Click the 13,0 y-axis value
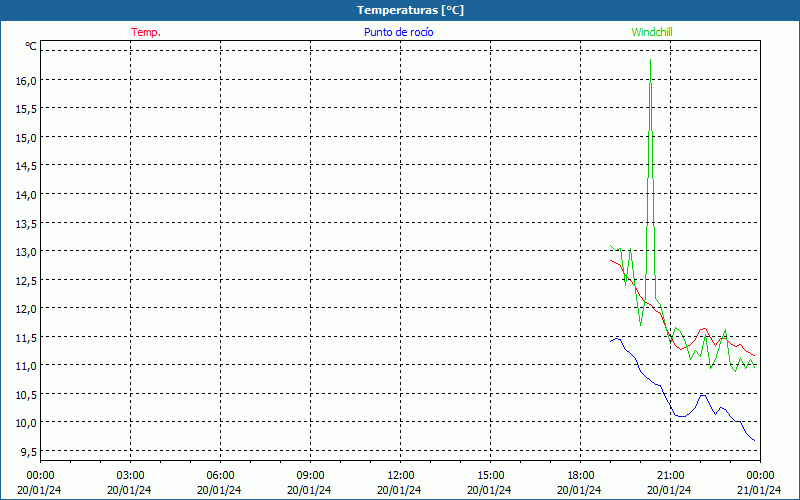The image size is (800, 500). pos(26,252)
